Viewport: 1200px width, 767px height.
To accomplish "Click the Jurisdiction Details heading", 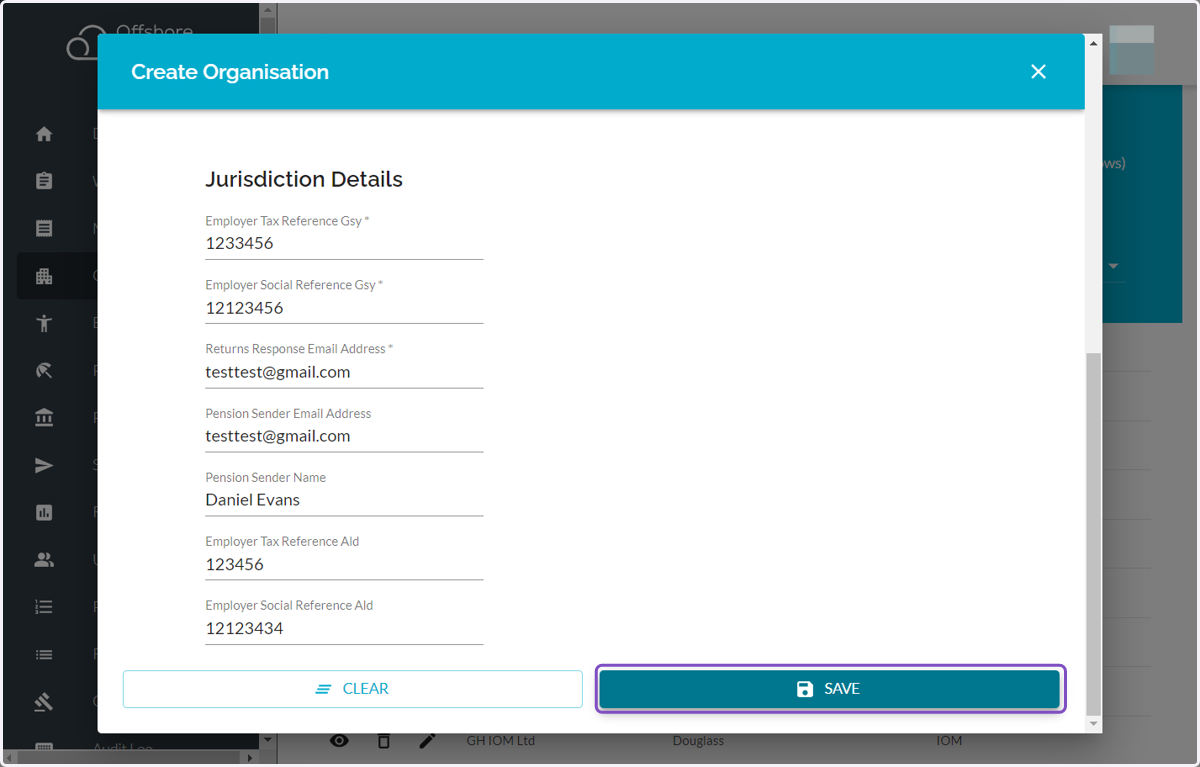I will point(304,180).
